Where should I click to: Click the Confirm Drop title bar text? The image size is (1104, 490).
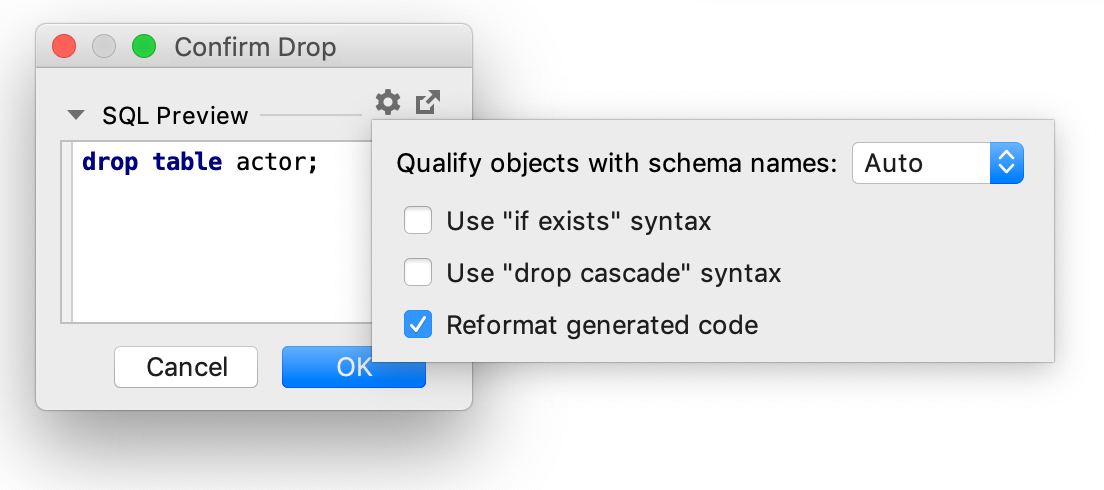(255, 48)
